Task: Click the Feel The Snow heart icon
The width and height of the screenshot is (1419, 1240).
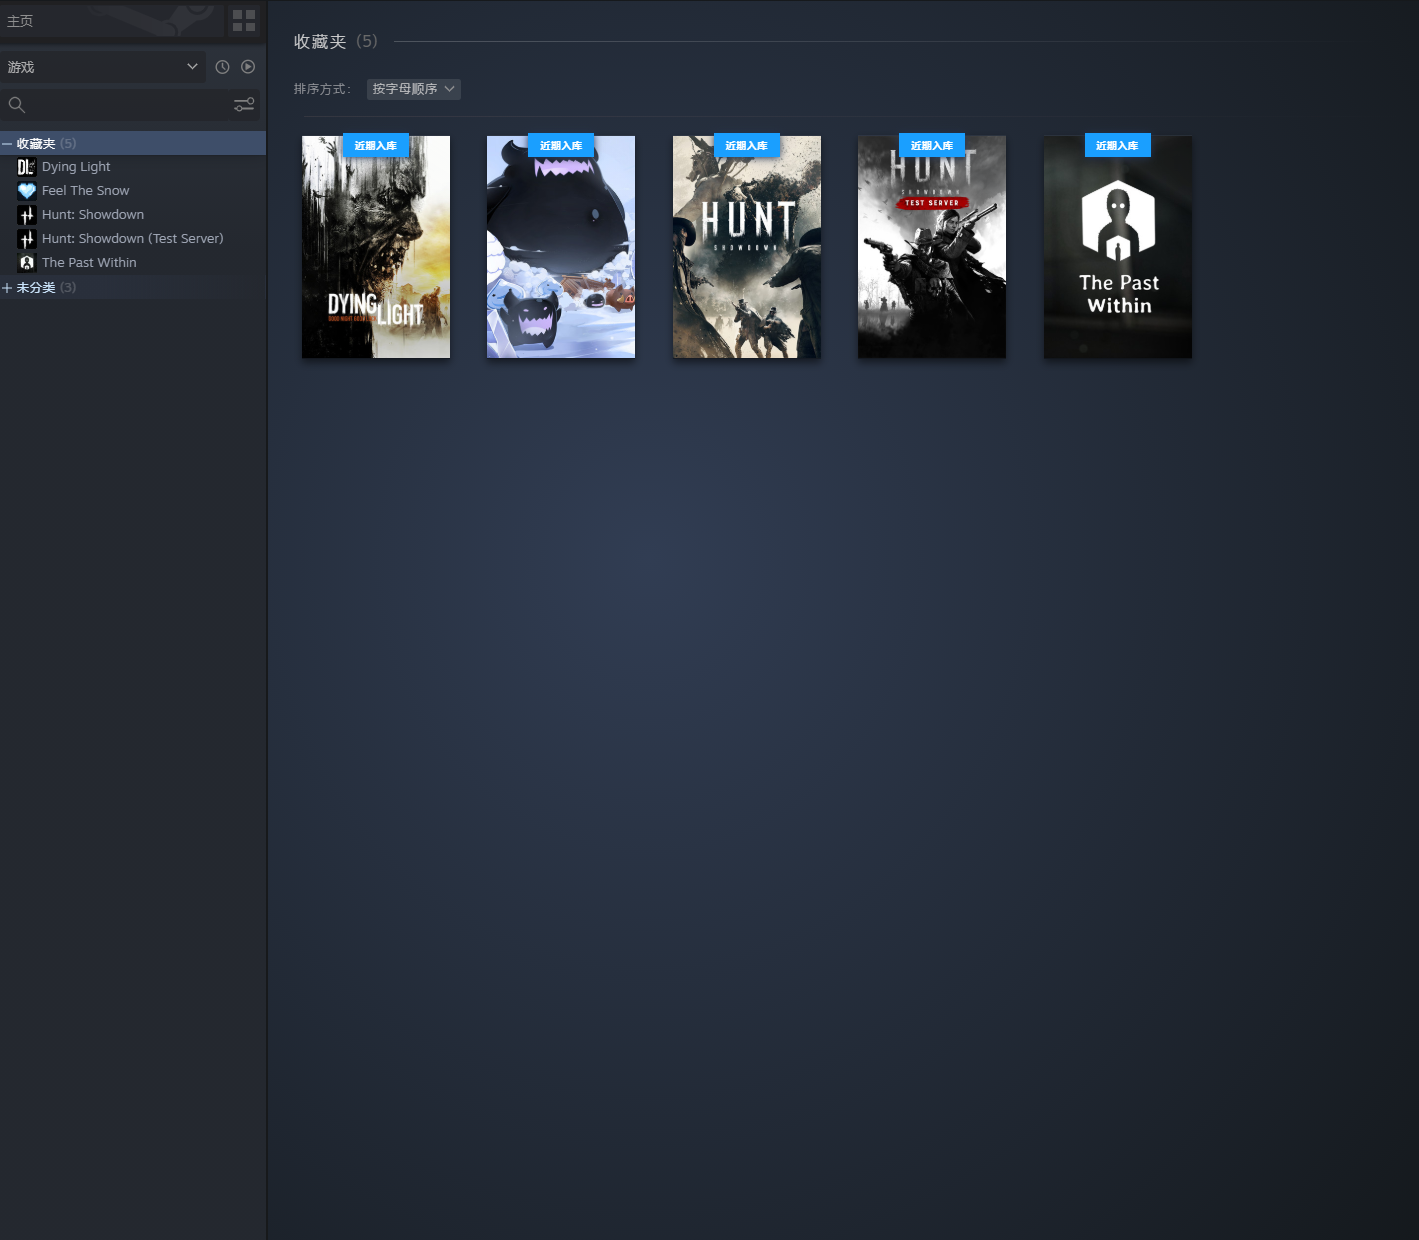Action: click(27, 191)
